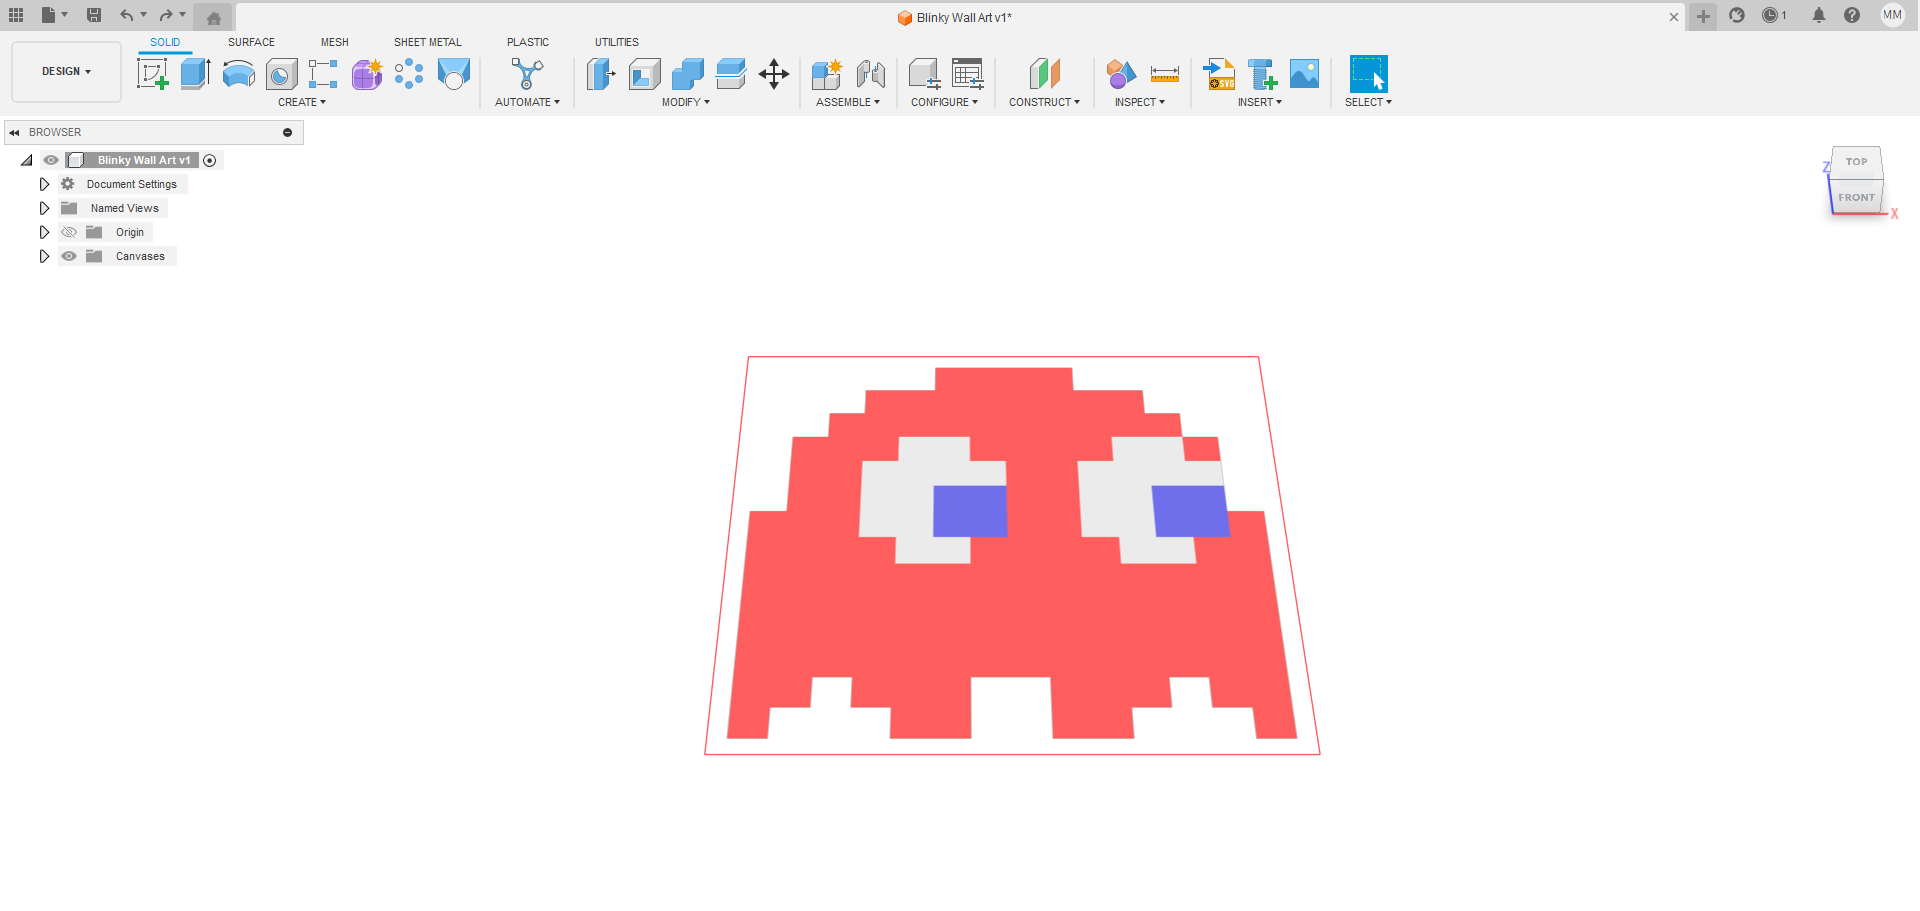Open the MM user profile button

pyautogui.click(x=1892, y=15)
